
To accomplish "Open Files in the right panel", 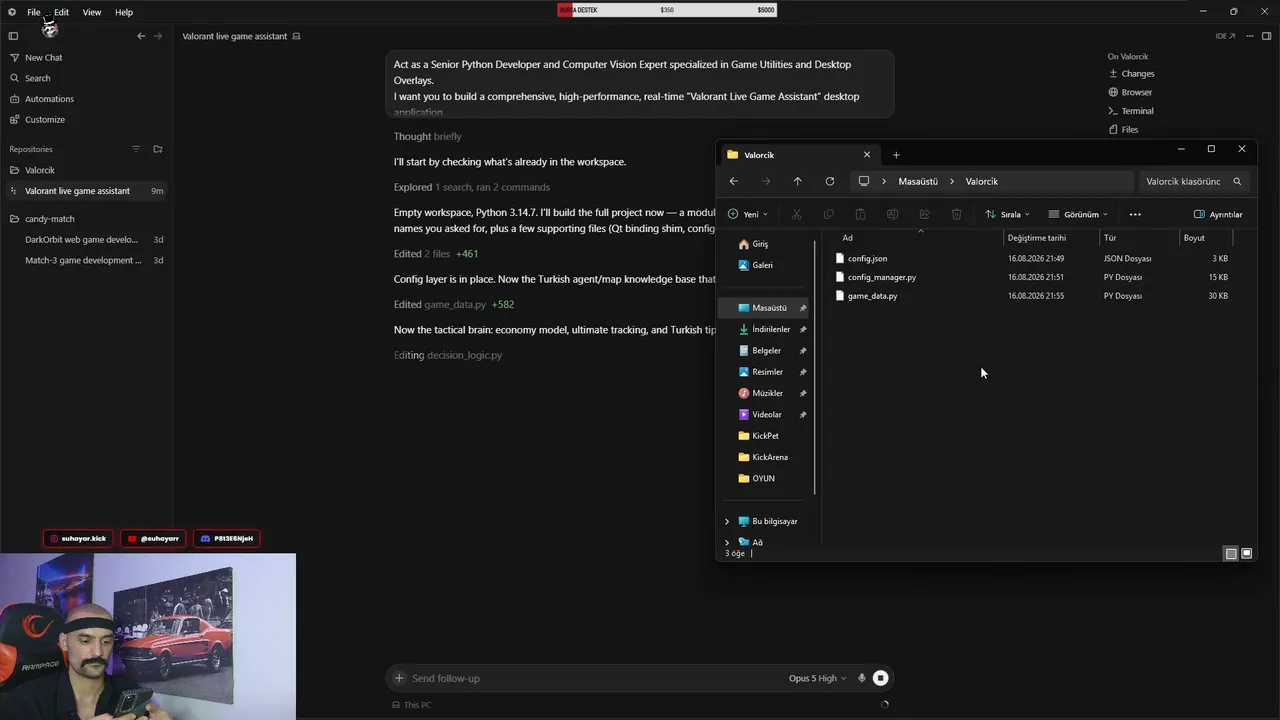I will 1123,130.
